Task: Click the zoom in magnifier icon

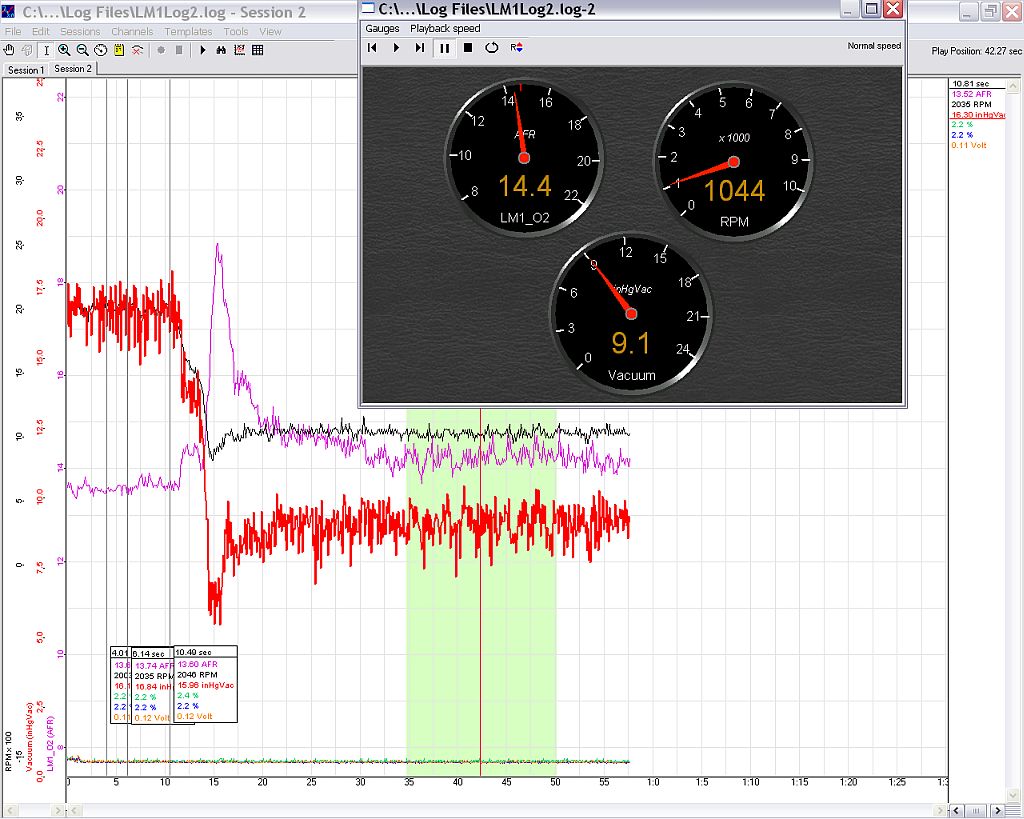Action: 64,50
